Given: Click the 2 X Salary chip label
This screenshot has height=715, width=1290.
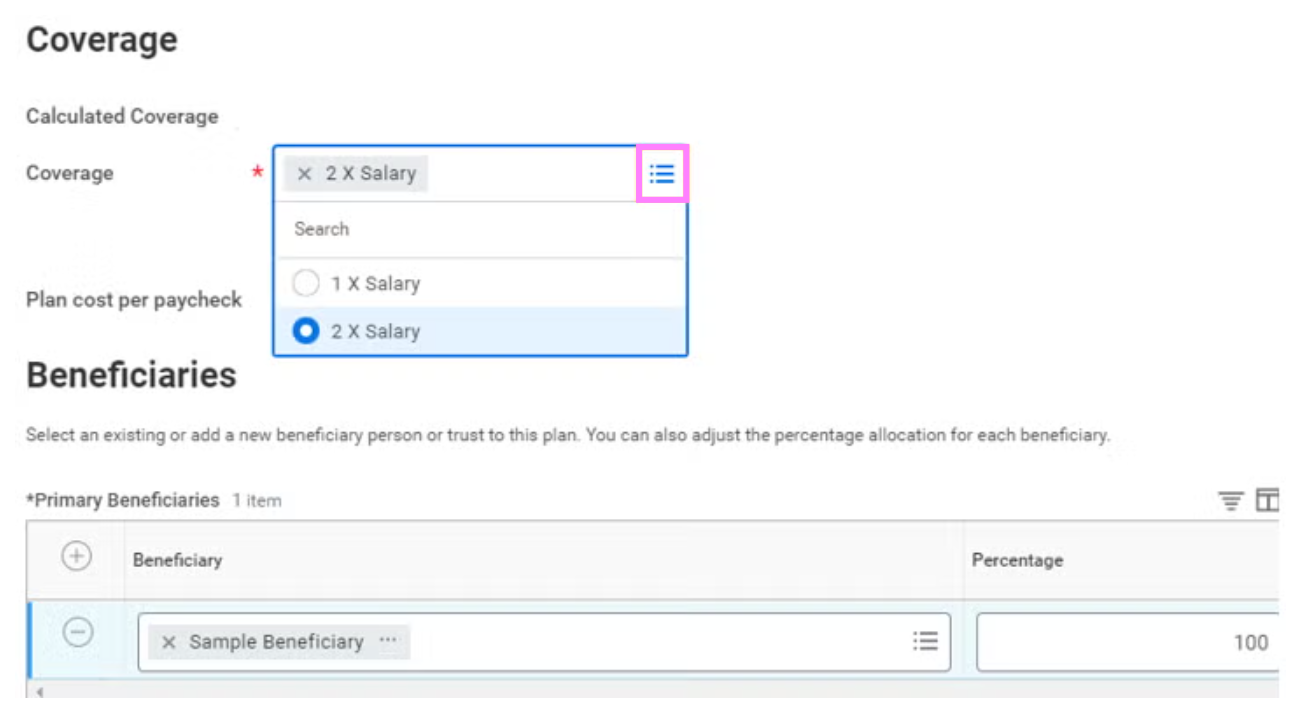Looking at the screenshot, I should point(370,174).
